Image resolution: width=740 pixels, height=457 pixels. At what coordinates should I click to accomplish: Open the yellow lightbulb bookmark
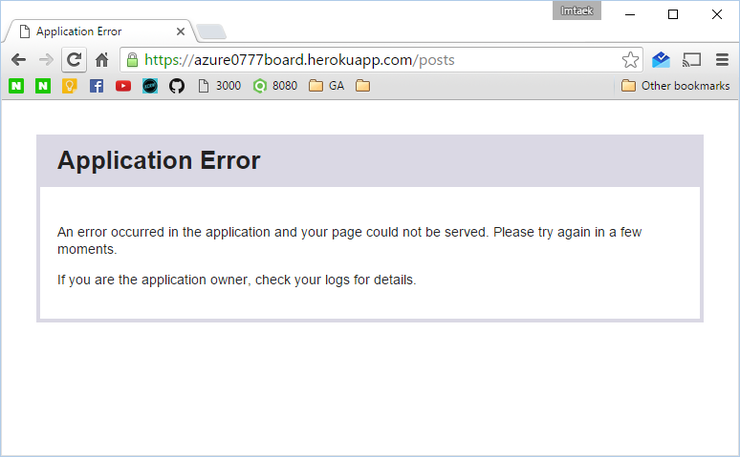[x=69, y=86]
